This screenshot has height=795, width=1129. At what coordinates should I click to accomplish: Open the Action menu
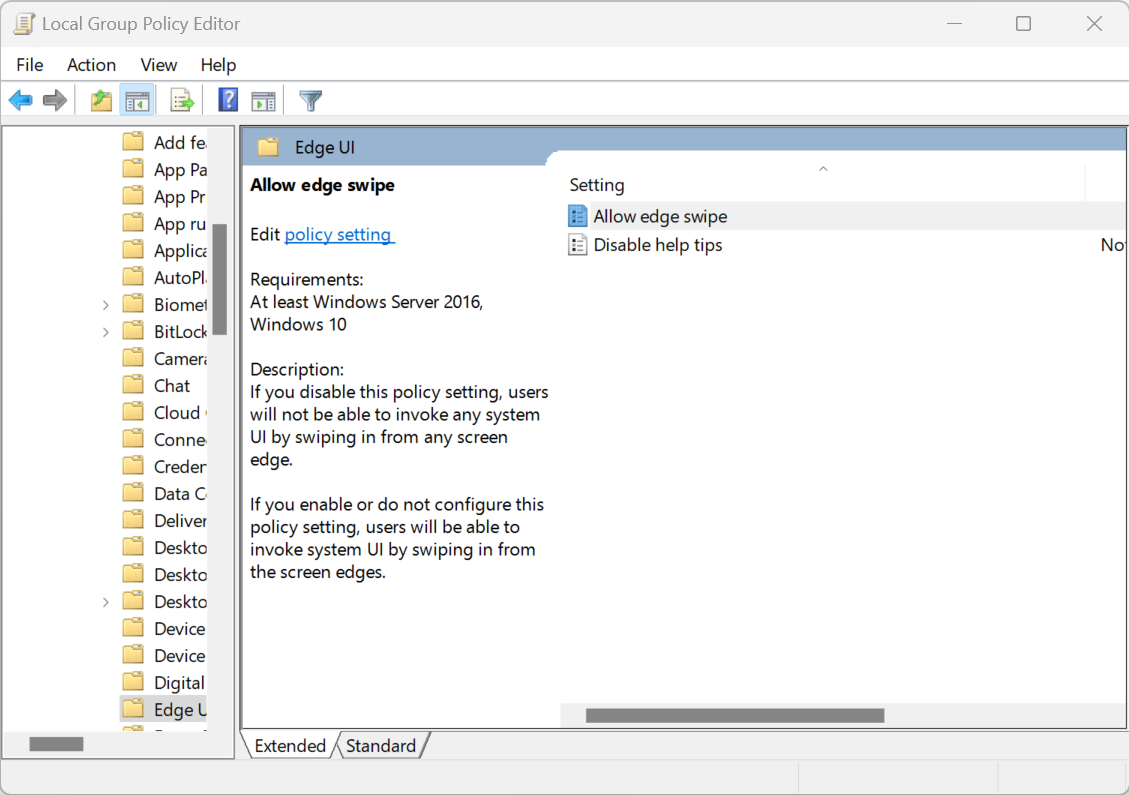(91, 65)
